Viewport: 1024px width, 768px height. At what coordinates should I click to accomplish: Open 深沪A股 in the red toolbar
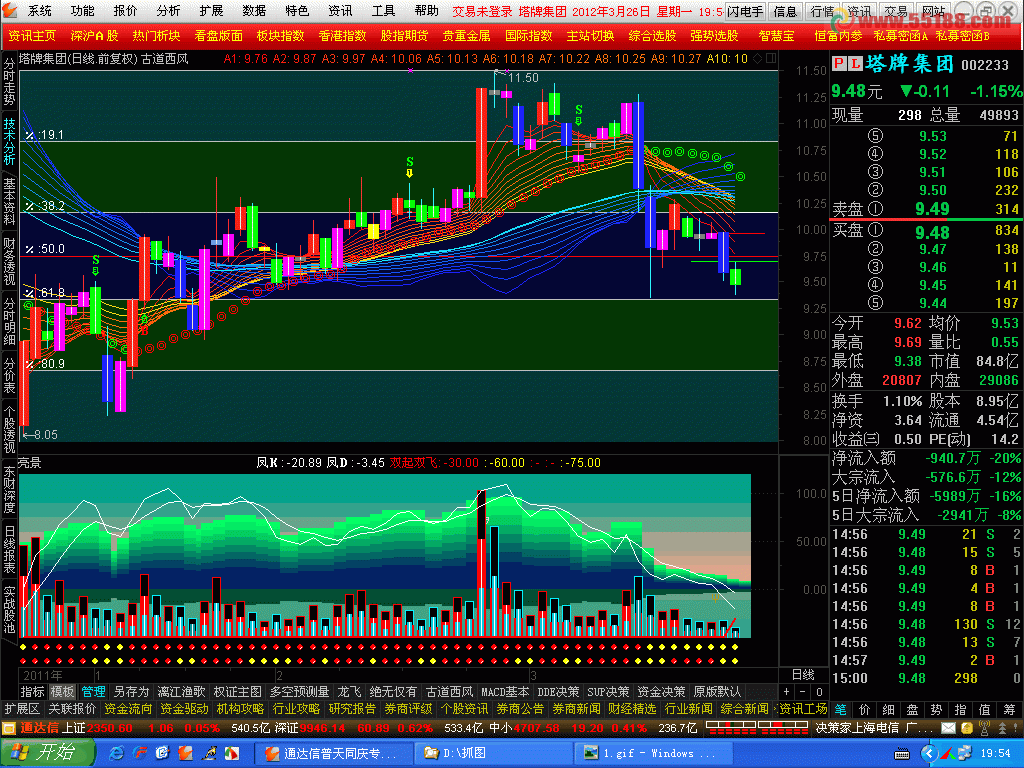(95, 36)
